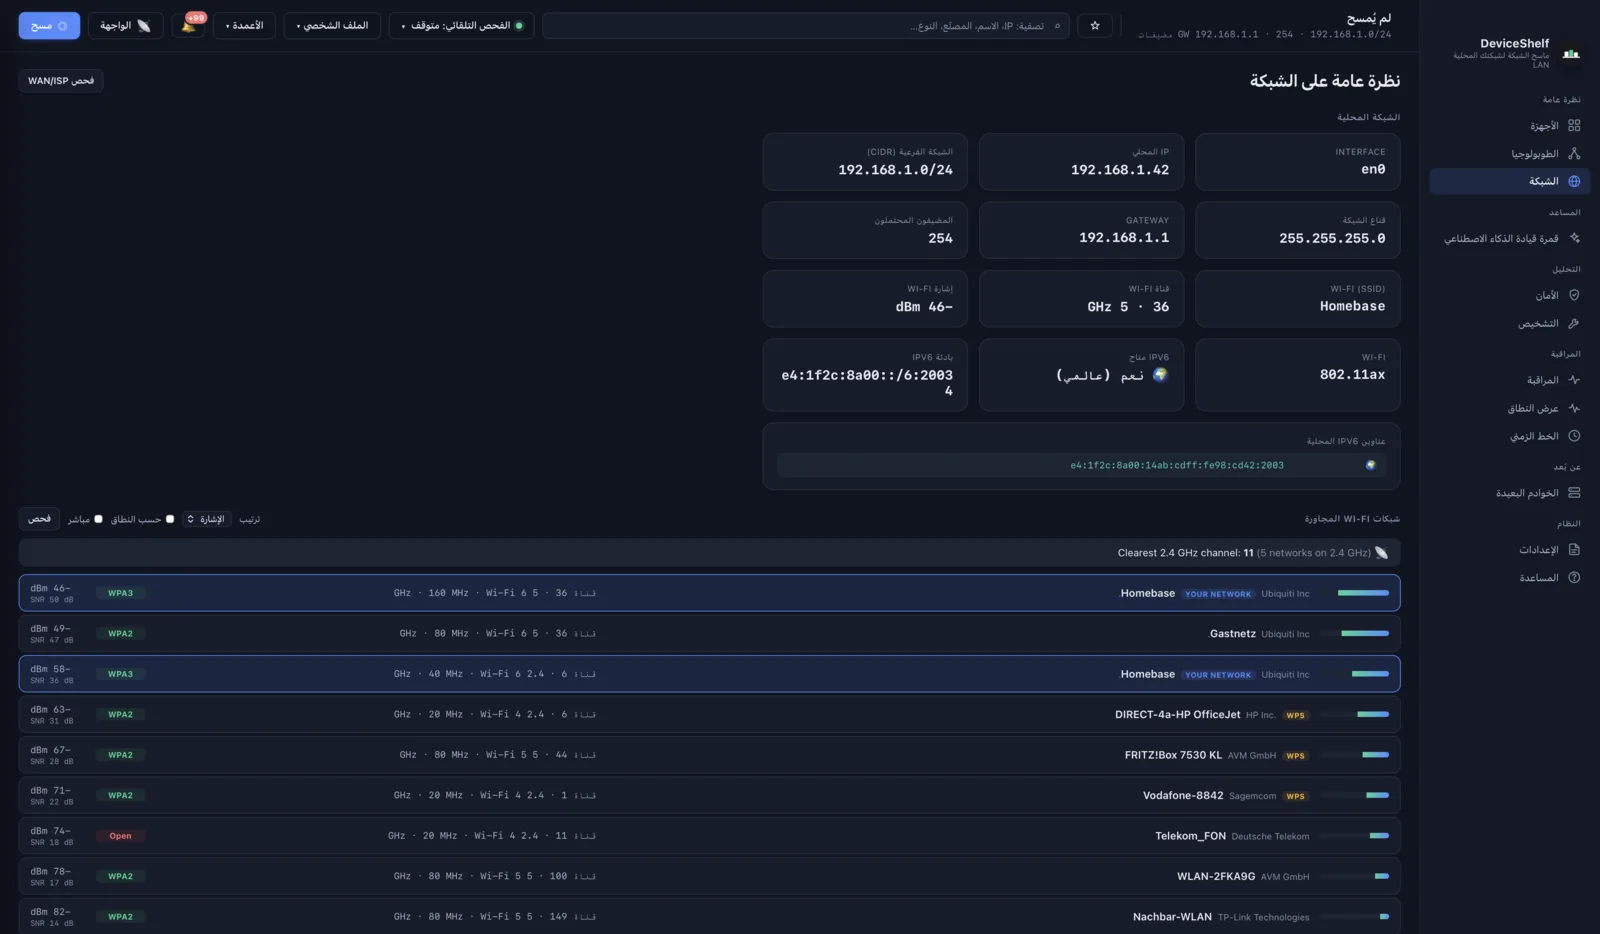Focus the filter search input field

coord(806,26)
